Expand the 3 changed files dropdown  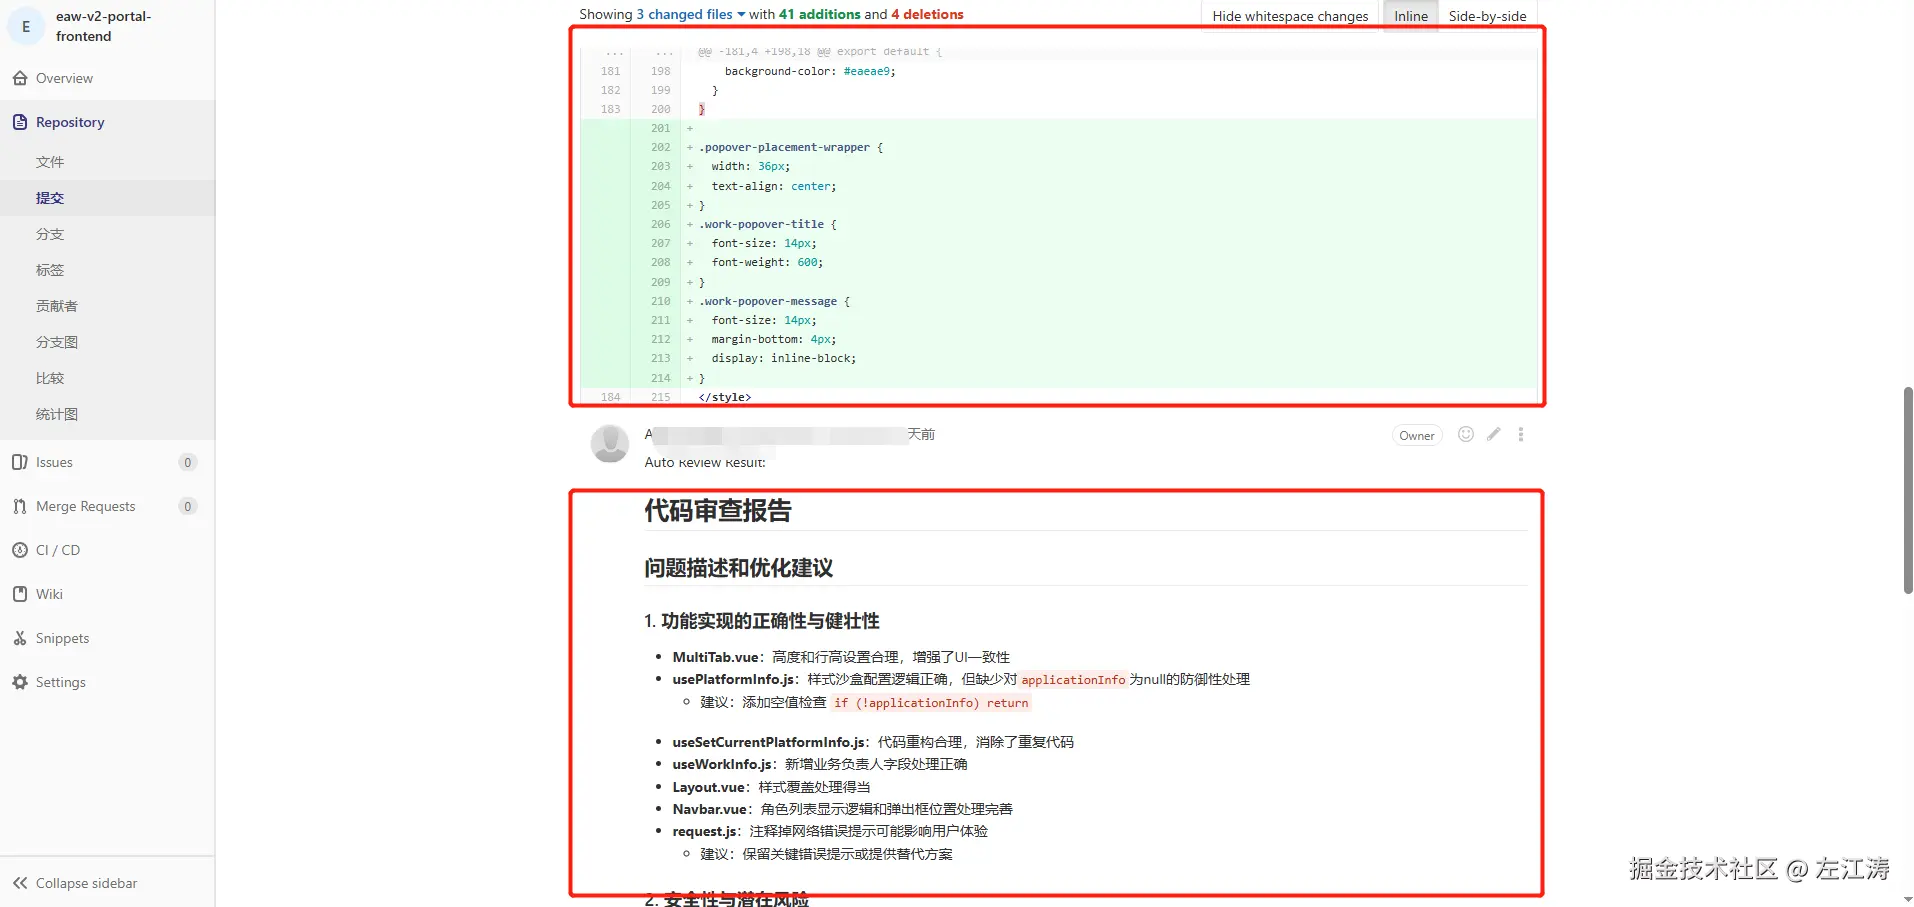[689, 14]
